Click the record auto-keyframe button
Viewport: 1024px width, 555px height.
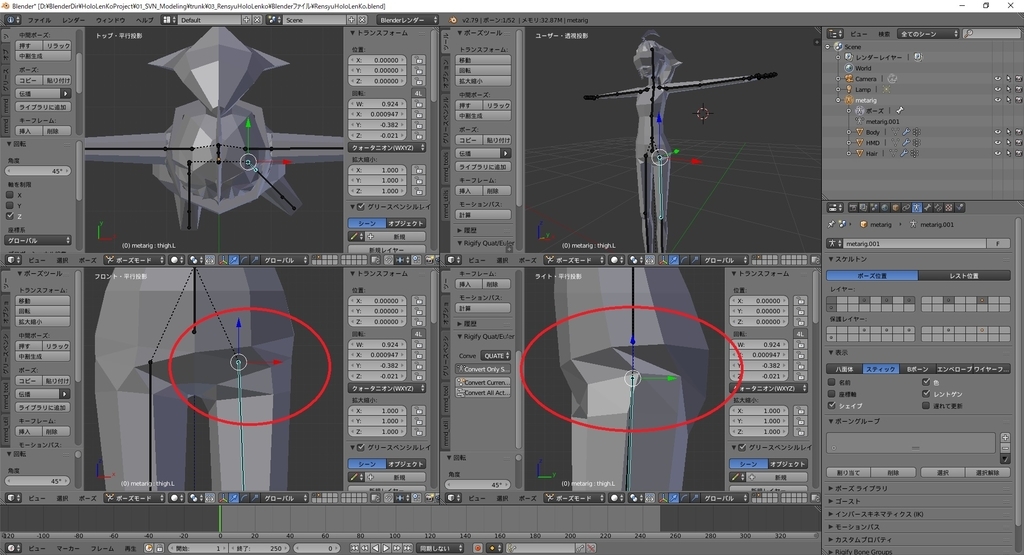pyautogui.click(x=478, y=548)
